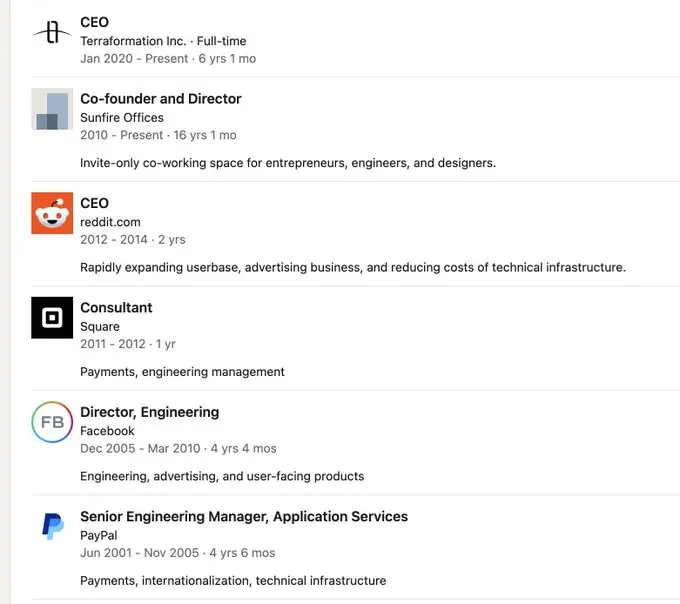The image size is (680, 604).
Task: Select the Consultant job title
Action: point(116,308)
